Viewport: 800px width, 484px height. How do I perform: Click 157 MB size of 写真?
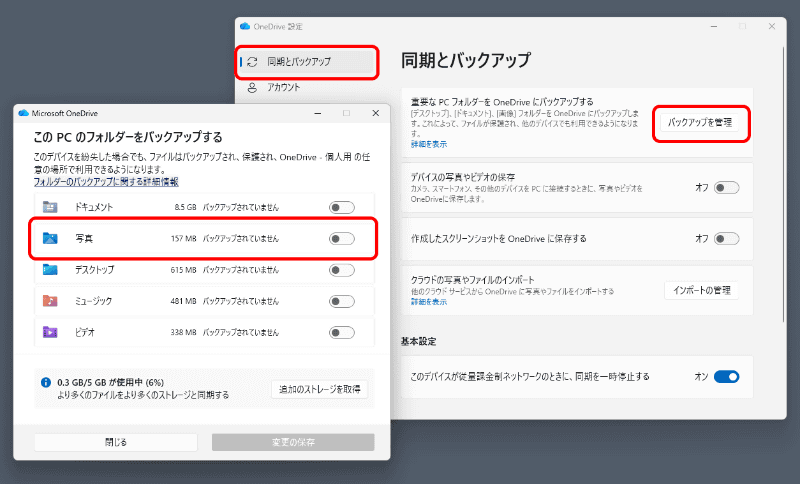(184, 238)
